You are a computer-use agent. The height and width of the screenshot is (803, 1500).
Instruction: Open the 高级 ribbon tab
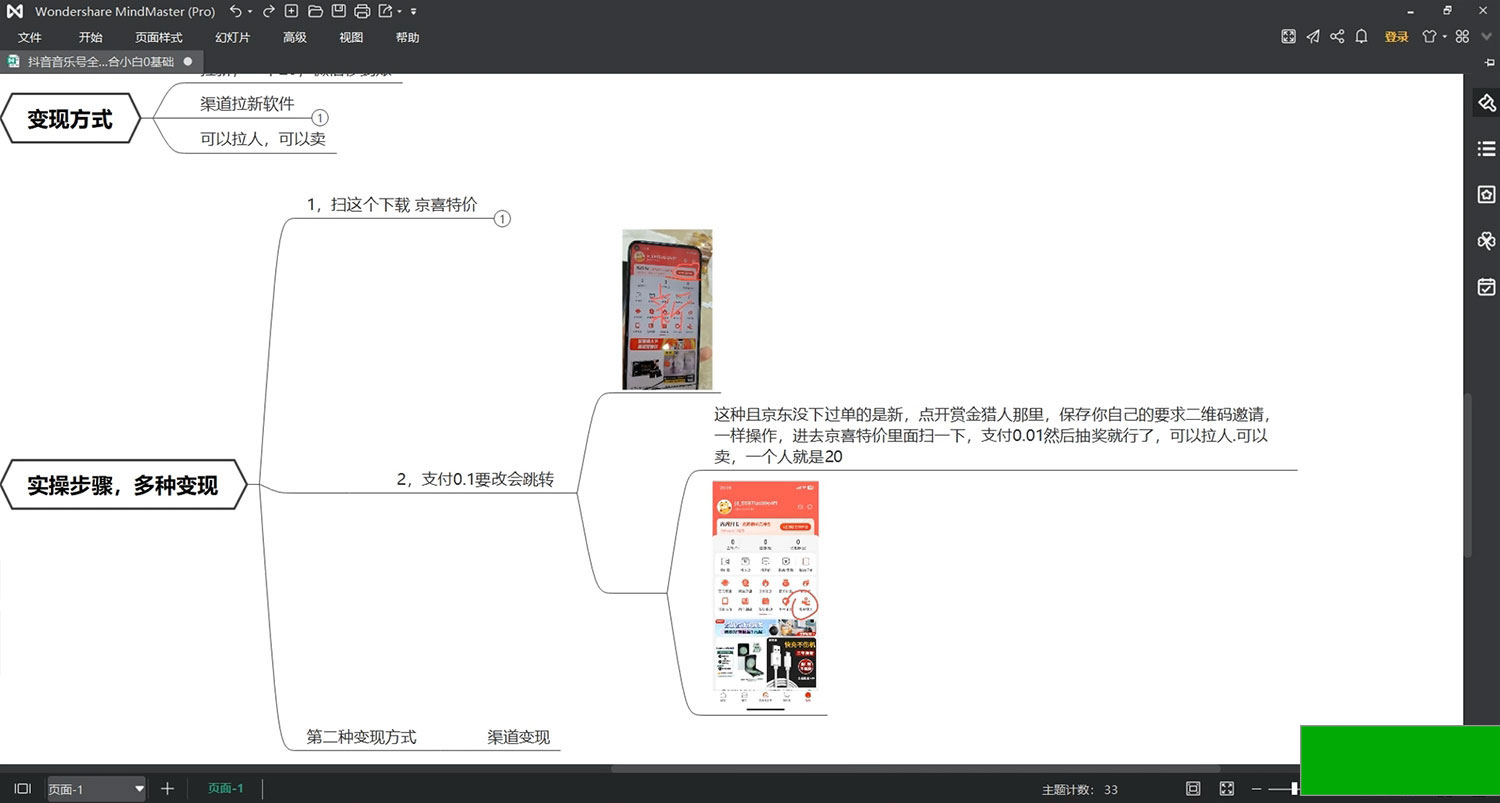[295, 37]
